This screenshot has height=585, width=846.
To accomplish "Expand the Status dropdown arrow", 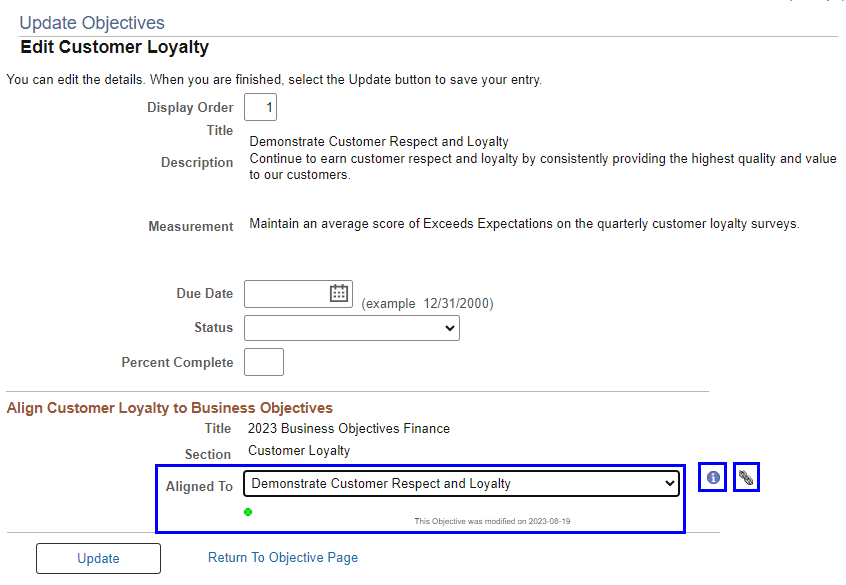I will click(x=448, y=327).
